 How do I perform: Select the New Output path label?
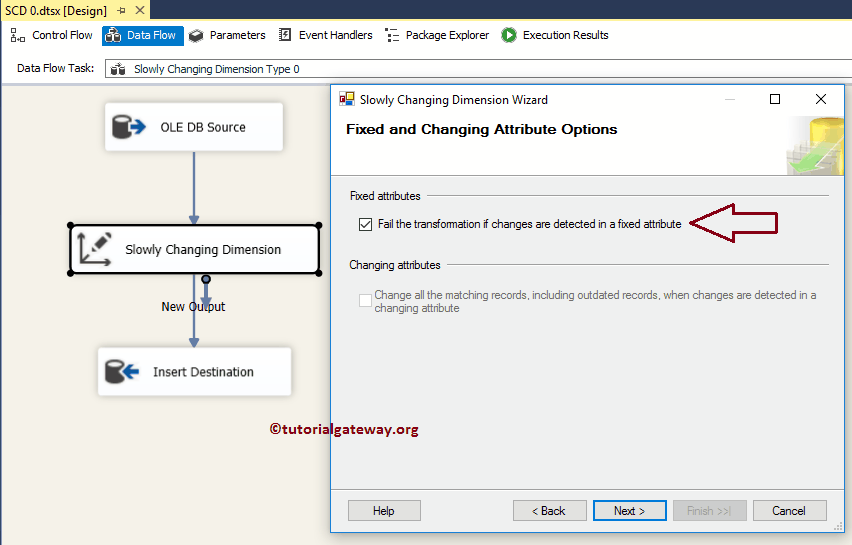[x=193, y=306]
